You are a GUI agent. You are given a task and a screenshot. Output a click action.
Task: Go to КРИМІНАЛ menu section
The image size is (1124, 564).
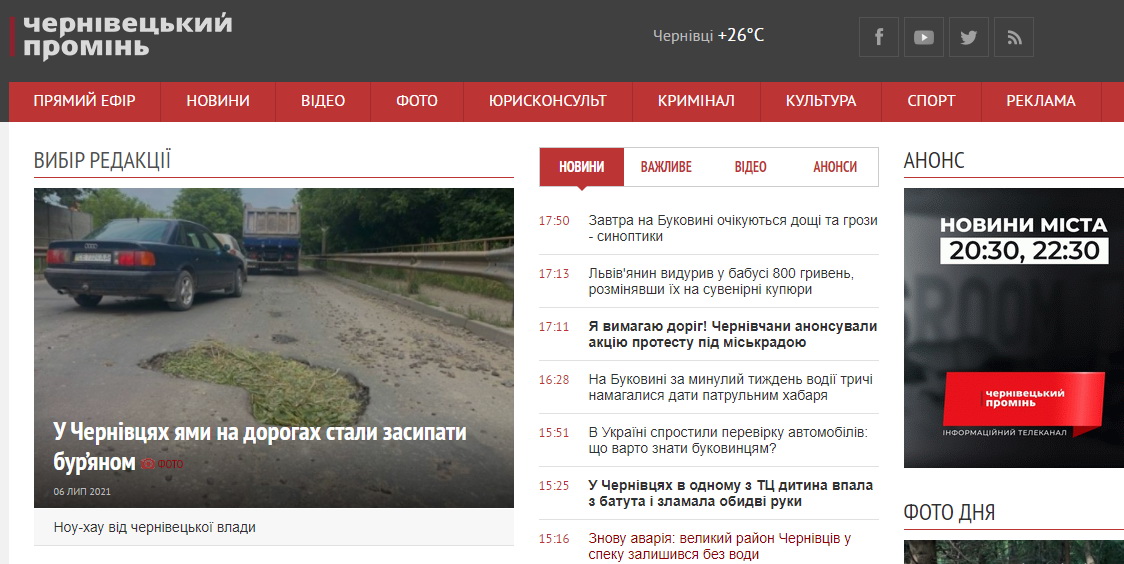tap(696, 101)
